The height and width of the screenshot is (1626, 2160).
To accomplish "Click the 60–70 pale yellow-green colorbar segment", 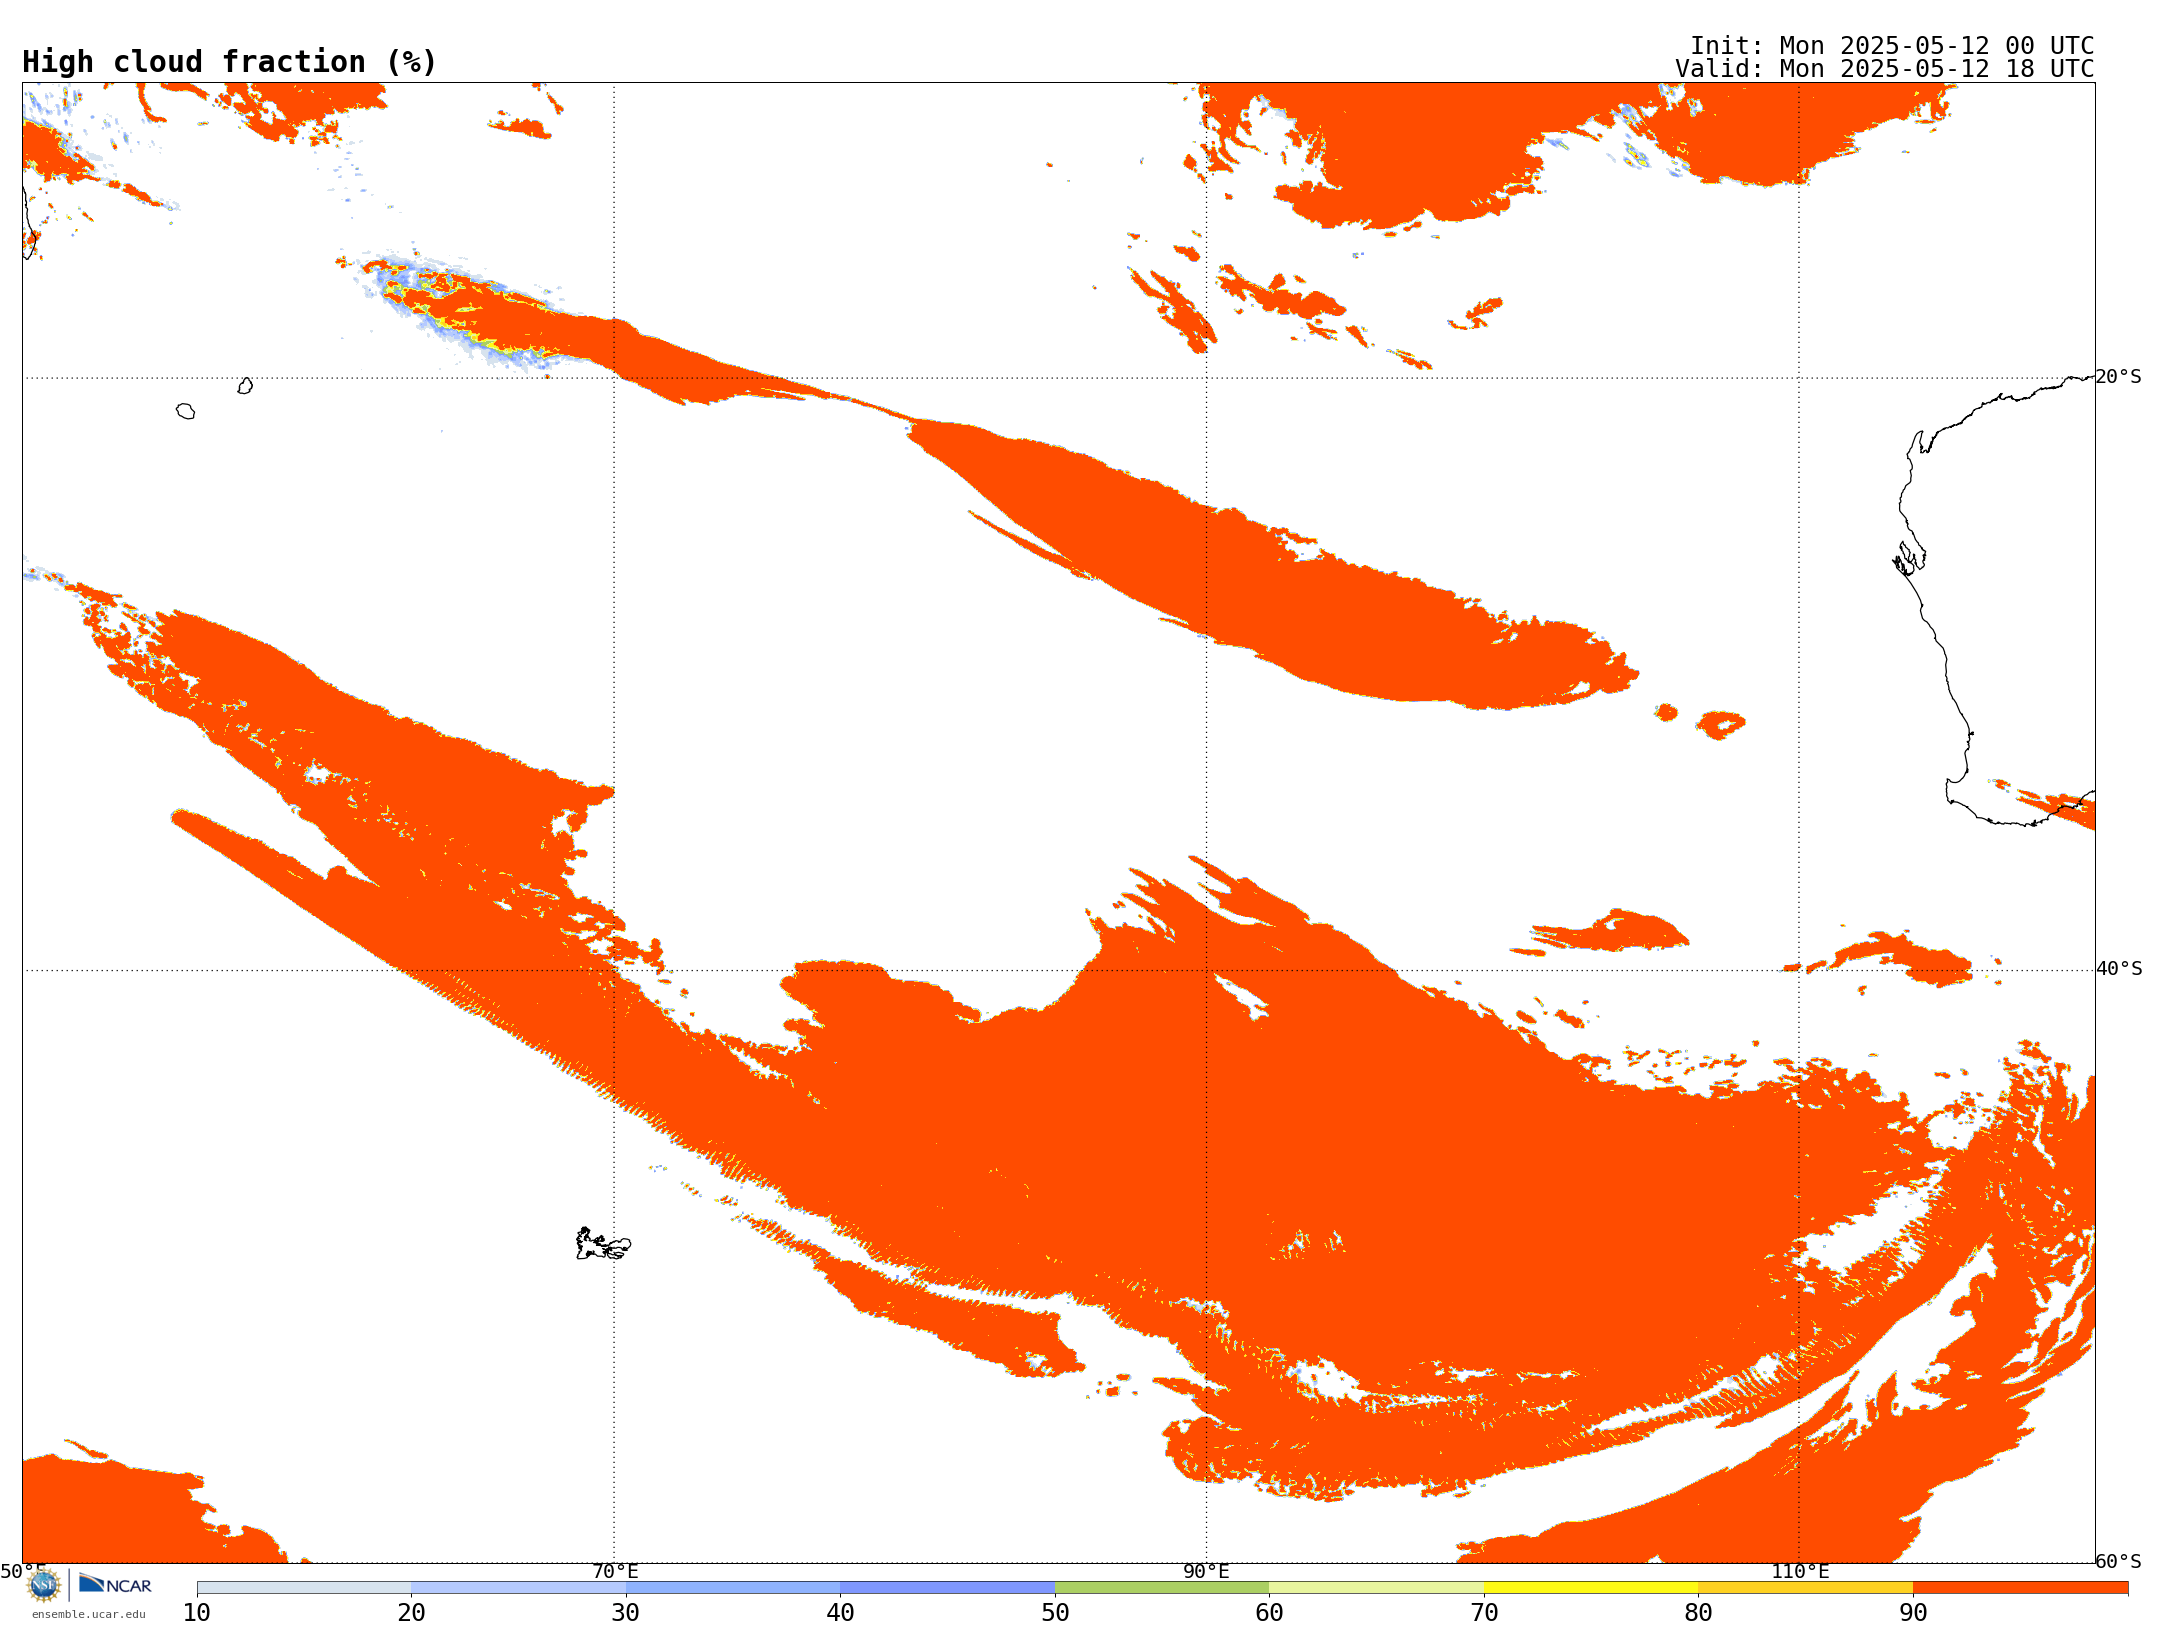I will [1376, 1588].
